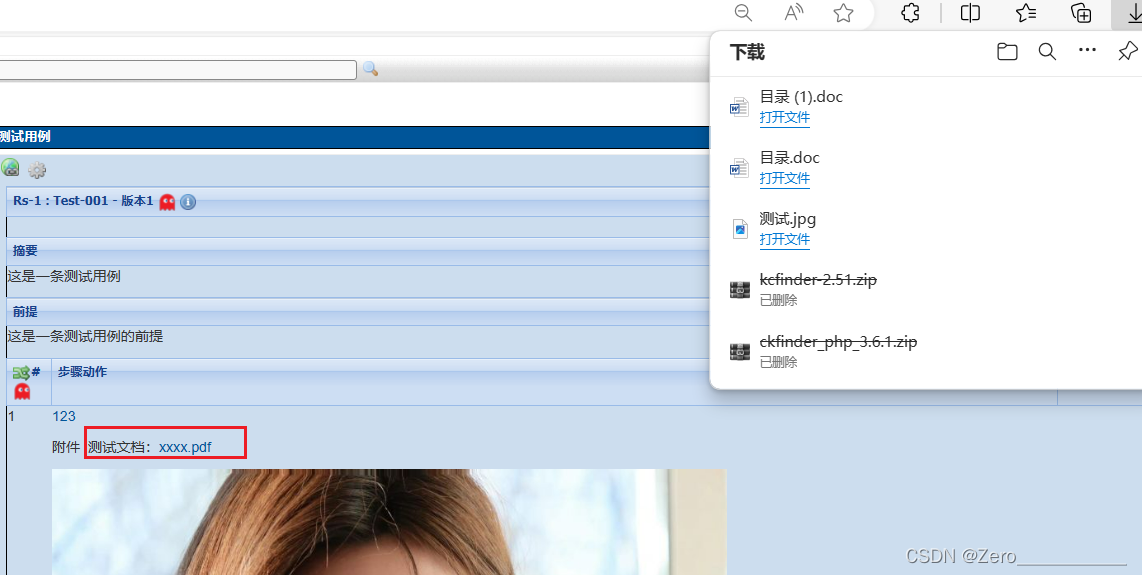Open the xxxx.pdf attachment link
1142x575 pixels.
click(185, 447)
